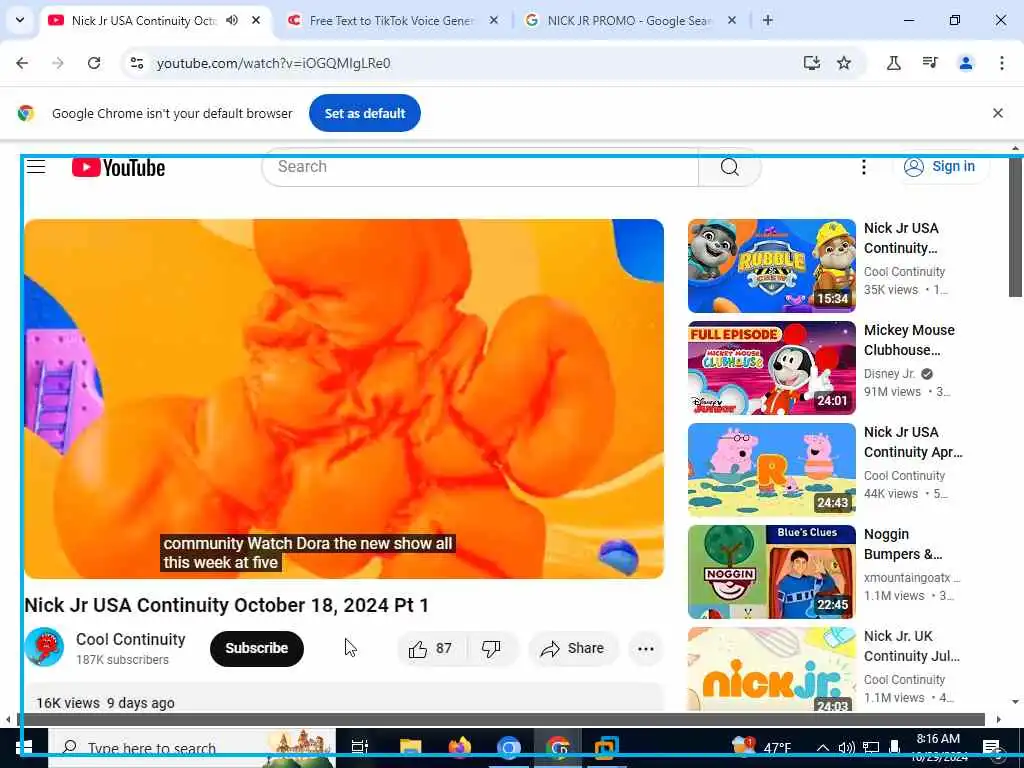Dislike the video with thumbs down
Image resolution: width=1024 pixels, height=768 pixels.
(x=491, y=648)
